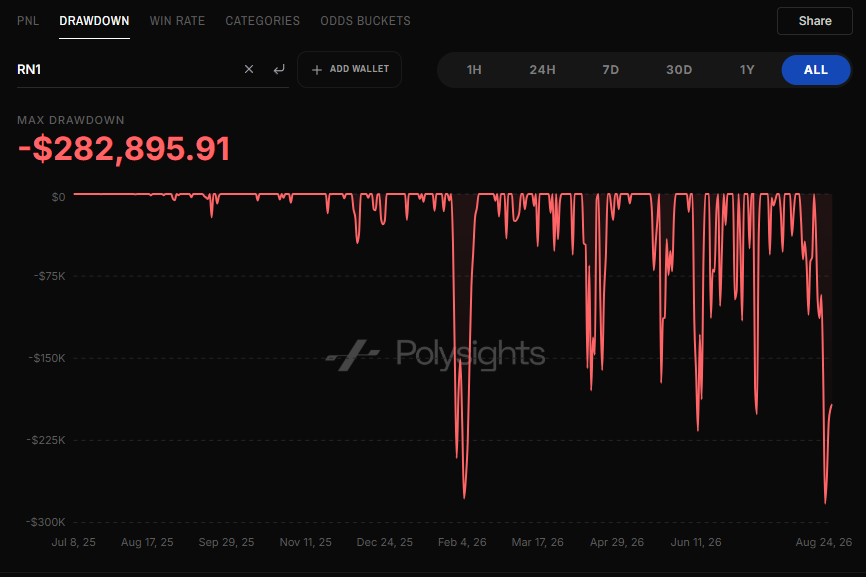The width and height of the screenshot is (866, 577).
Task: Choose the 7D time range
Action: pyautogui.click(x=611, y=70)
